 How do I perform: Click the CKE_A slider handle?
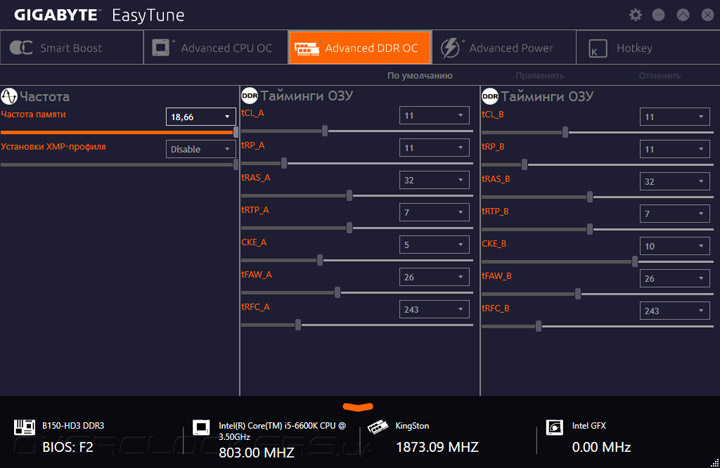click(320, 260)
